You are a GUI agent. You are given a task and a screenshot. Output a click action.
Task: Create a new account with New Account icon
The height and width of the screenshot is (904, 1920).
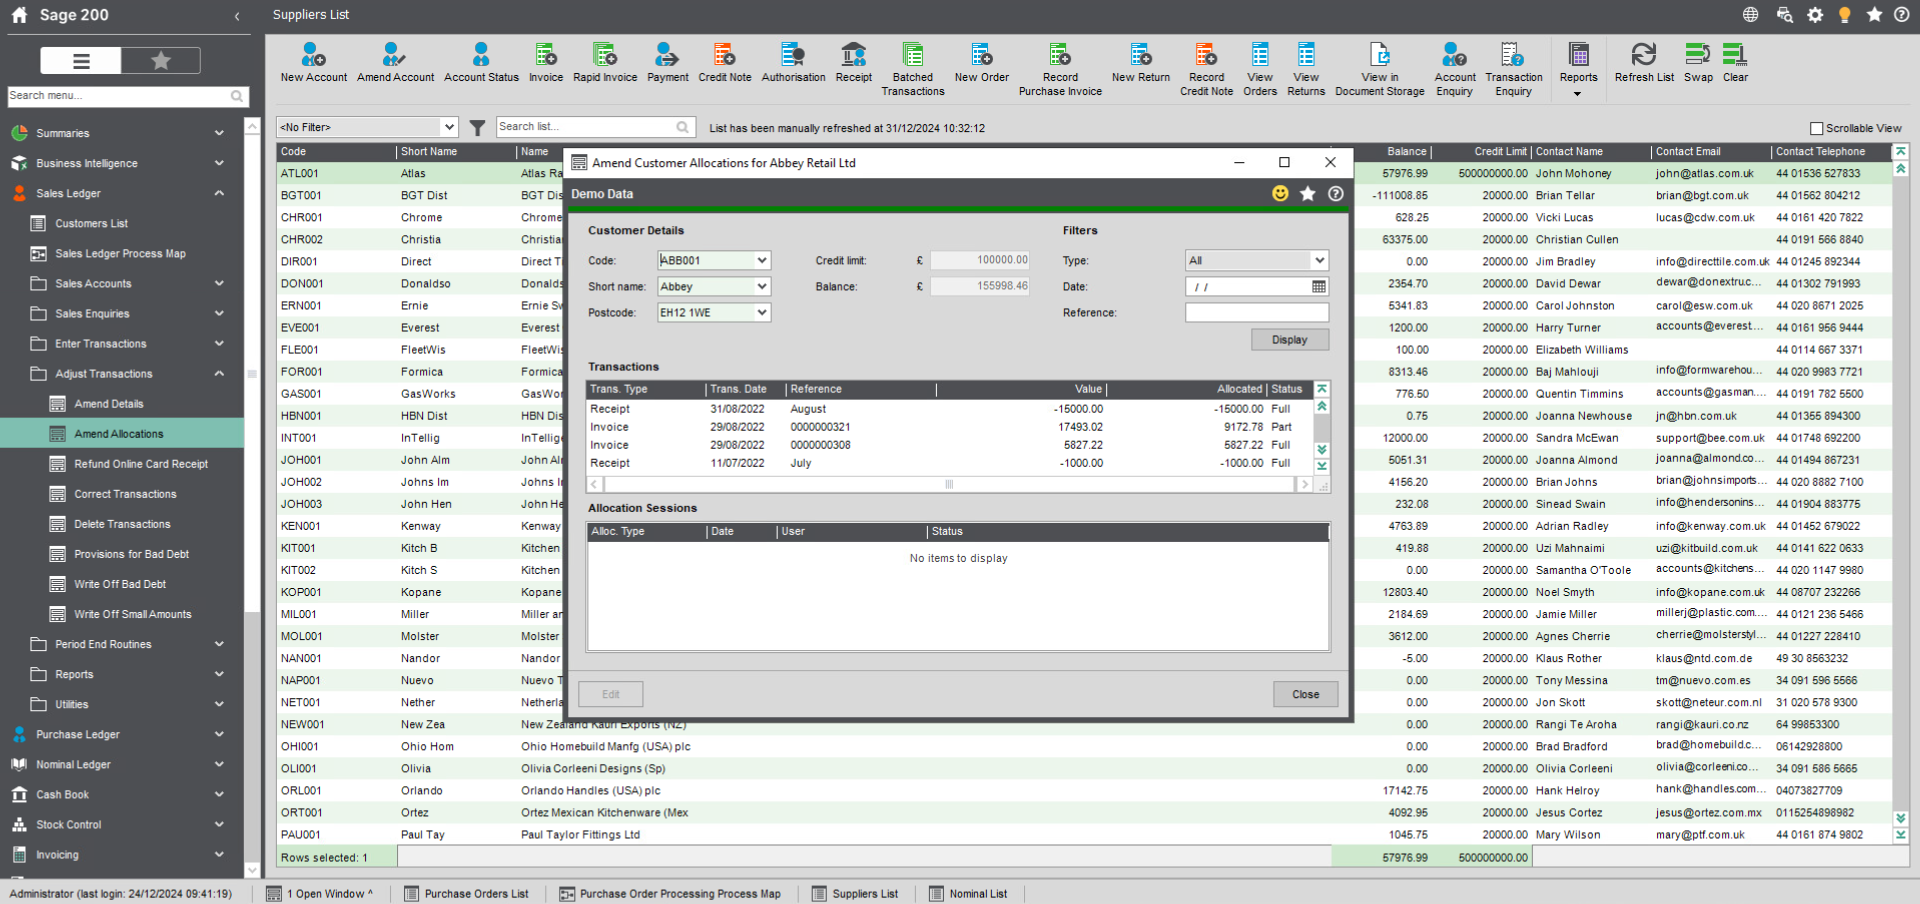(x=314, y=62)
